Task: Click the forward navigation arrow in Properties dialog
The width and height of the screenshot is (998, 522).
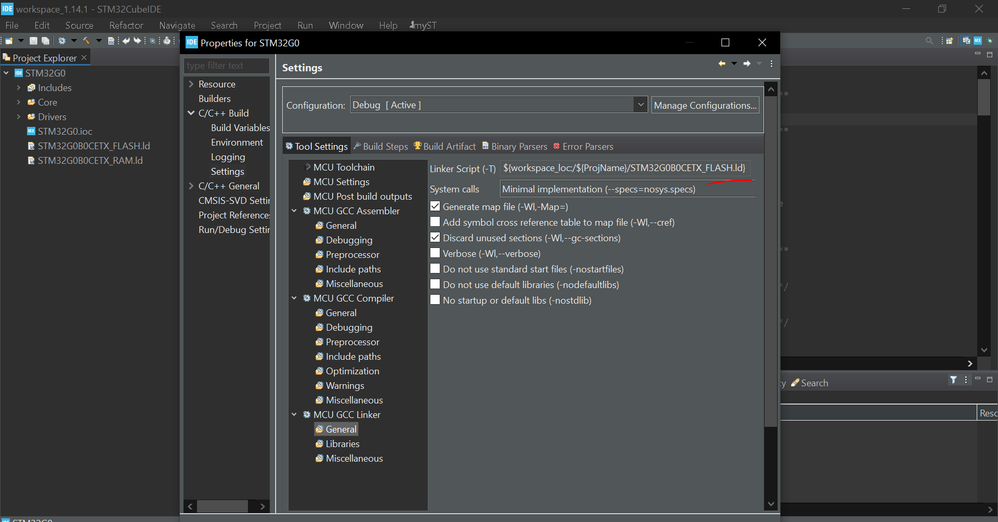Action: coord(746,64)
